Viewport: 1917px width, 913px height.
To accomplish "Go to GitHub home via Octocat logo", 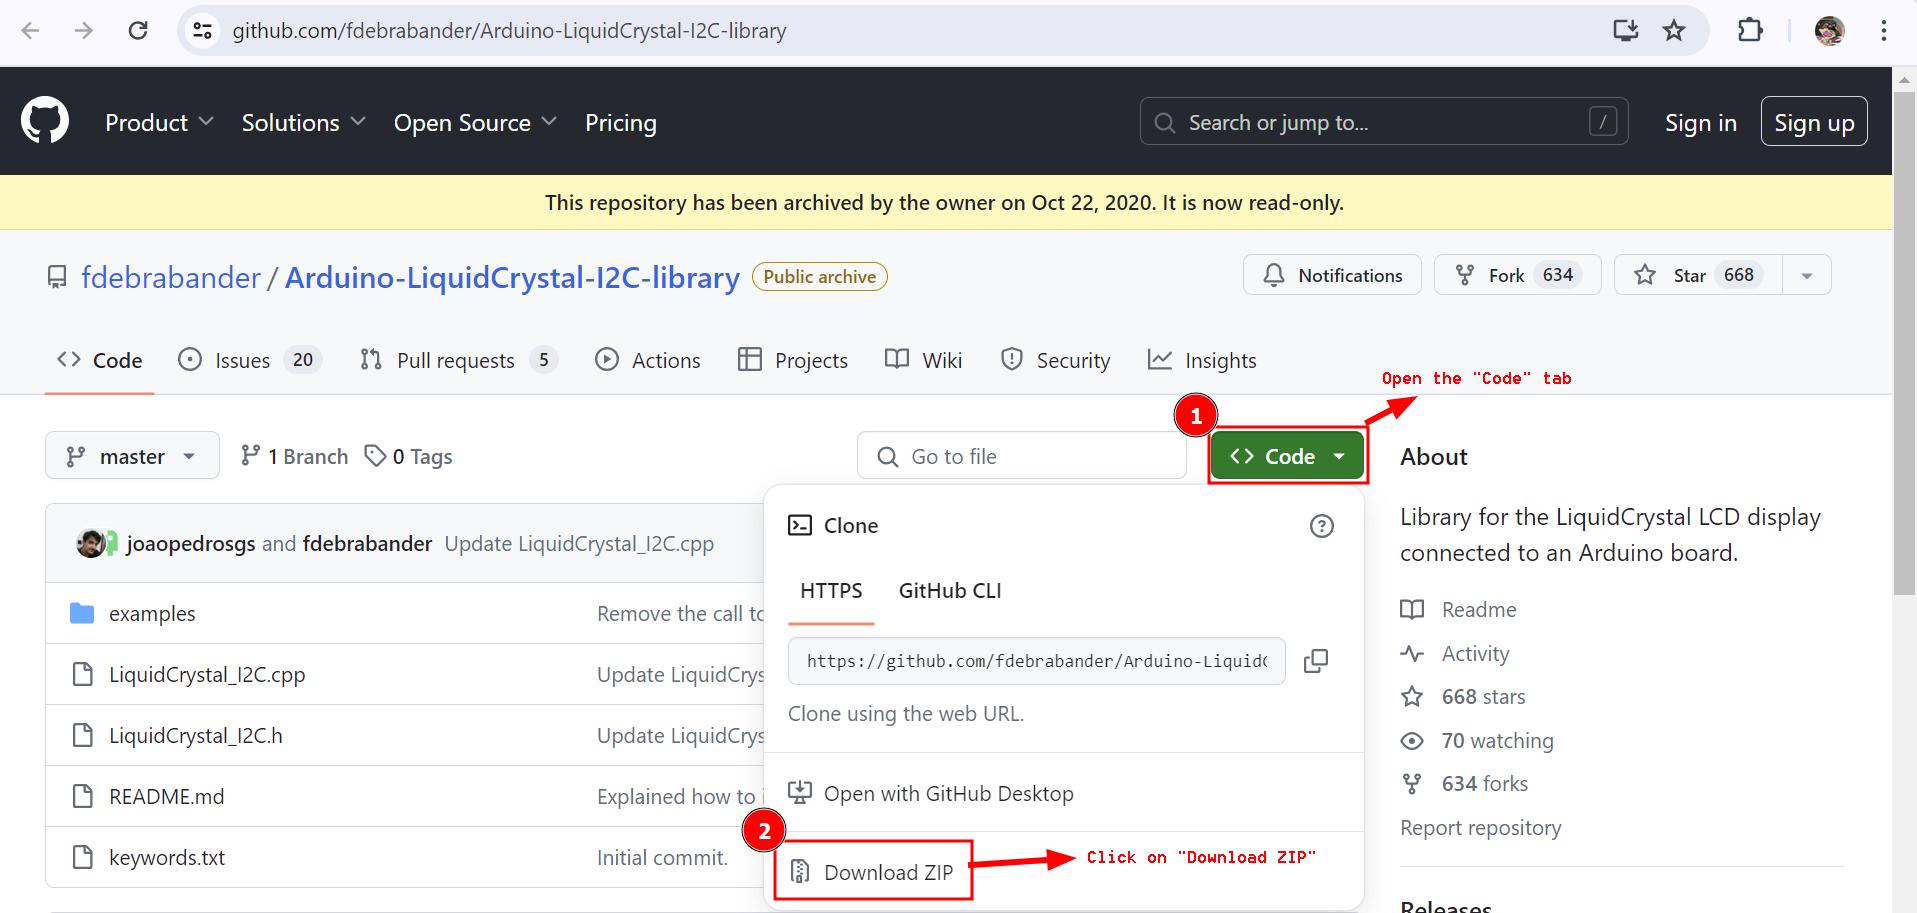I will (x=45, y=121).
